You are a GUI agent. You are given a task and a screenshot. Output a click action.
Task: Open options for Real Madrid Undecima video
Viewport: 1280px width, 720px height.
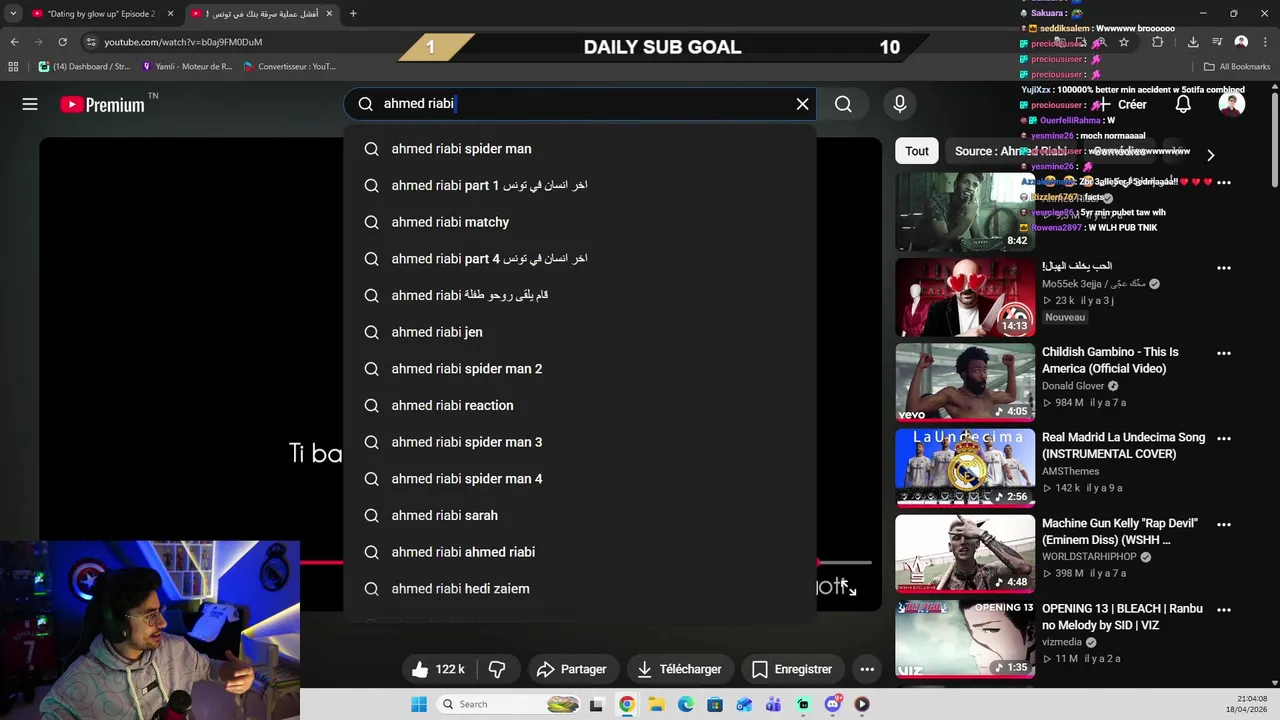1224,439
